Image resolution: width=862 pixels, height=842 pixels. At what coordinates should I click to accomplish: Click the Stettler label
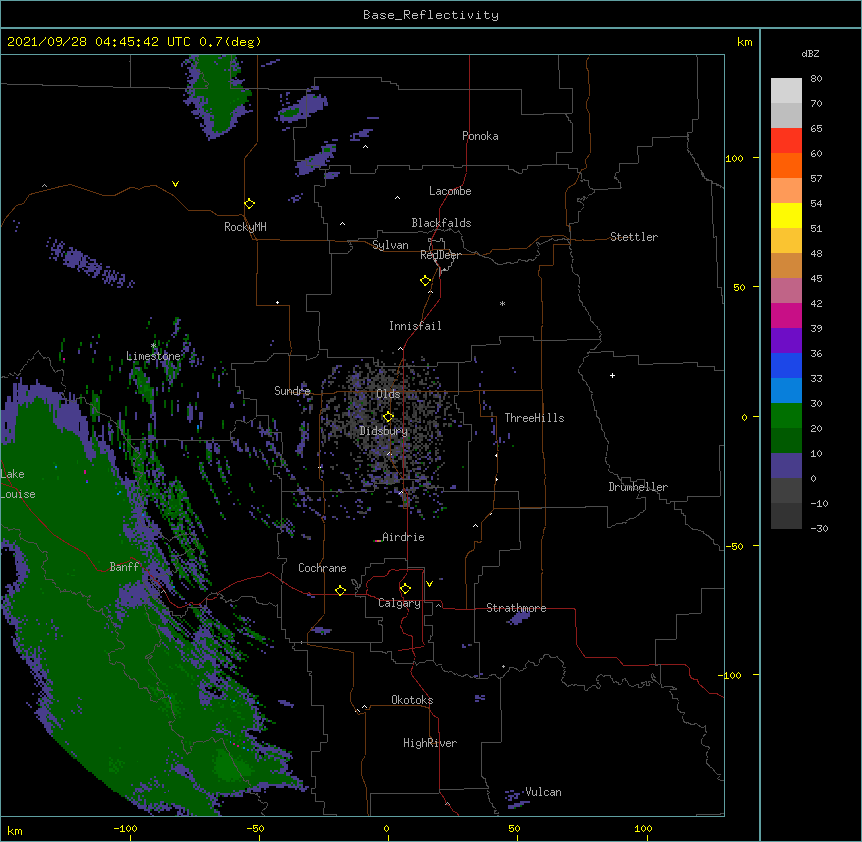(x=634, y=237)
